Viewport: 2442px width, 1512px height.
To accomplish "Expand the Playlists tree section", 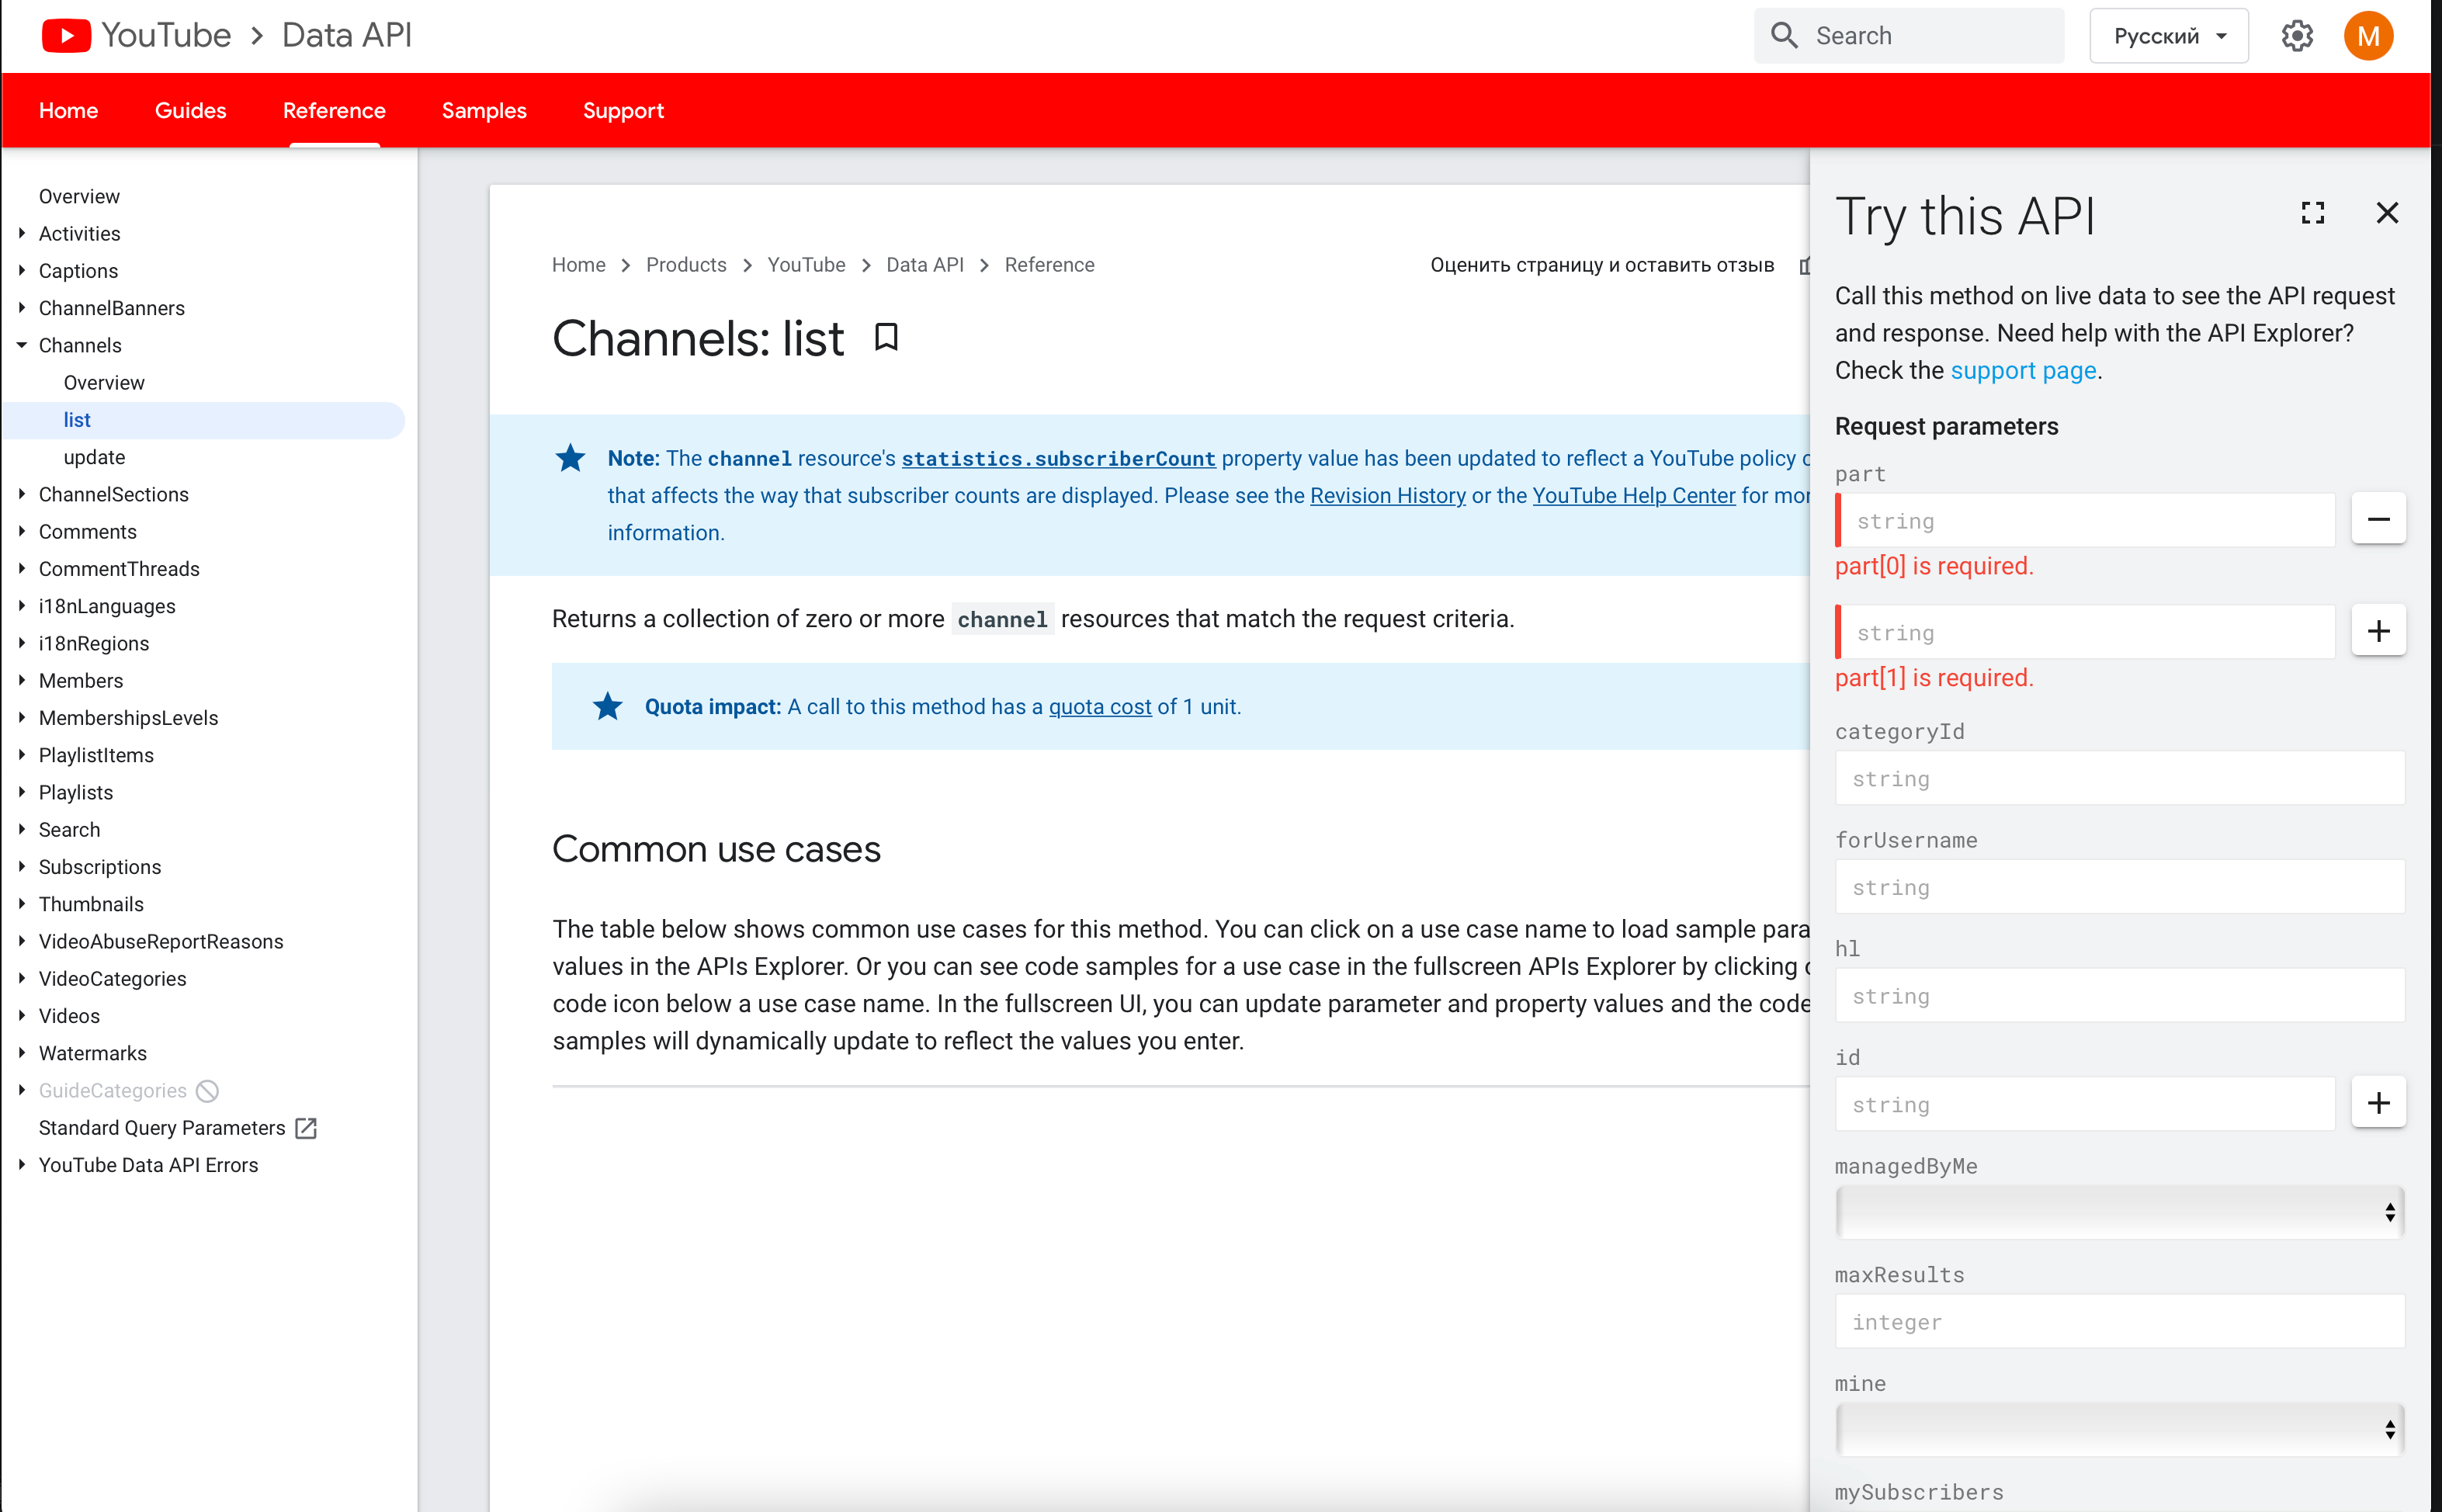I will coord(22,792).
